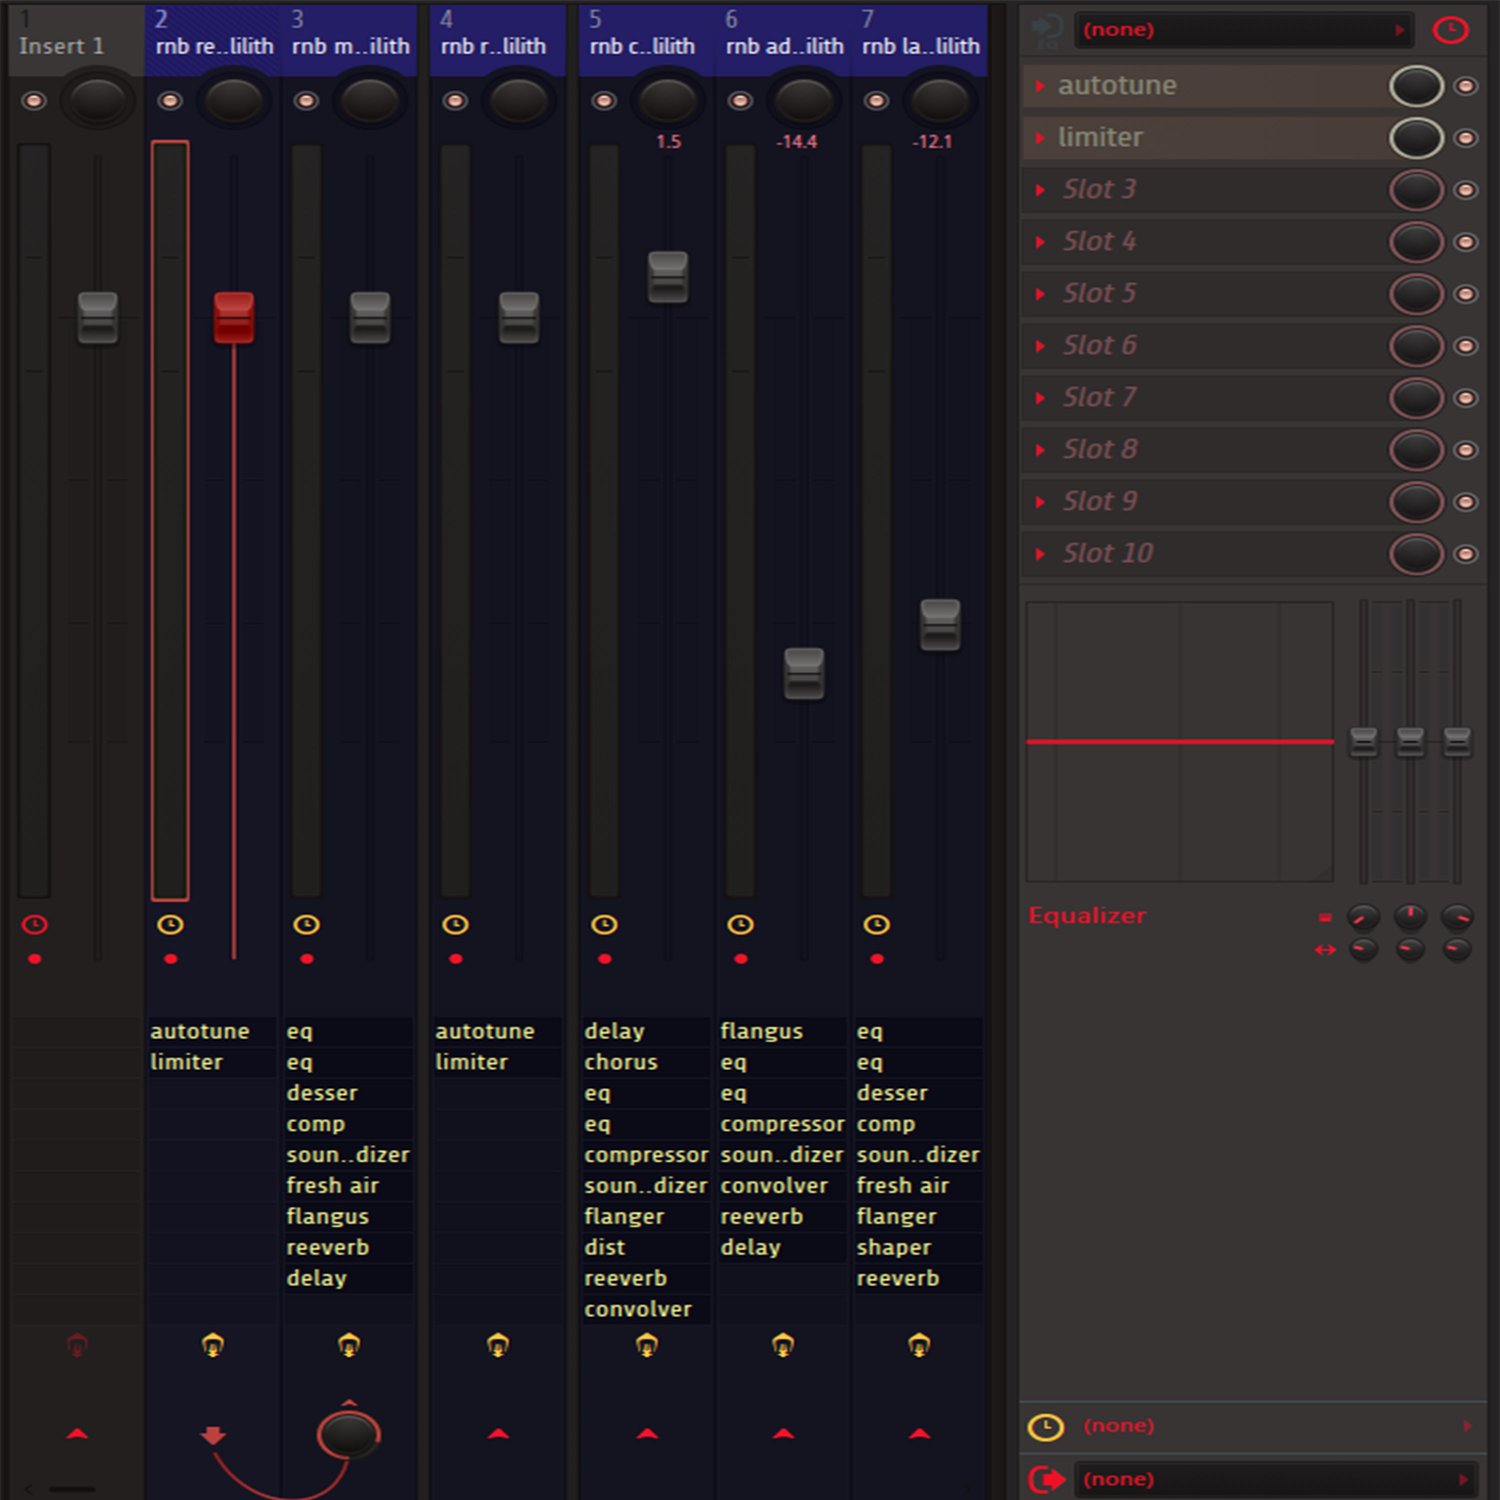
Task: Open the Slot 8 plugin menu arrow
Action: click(1040, 450)
